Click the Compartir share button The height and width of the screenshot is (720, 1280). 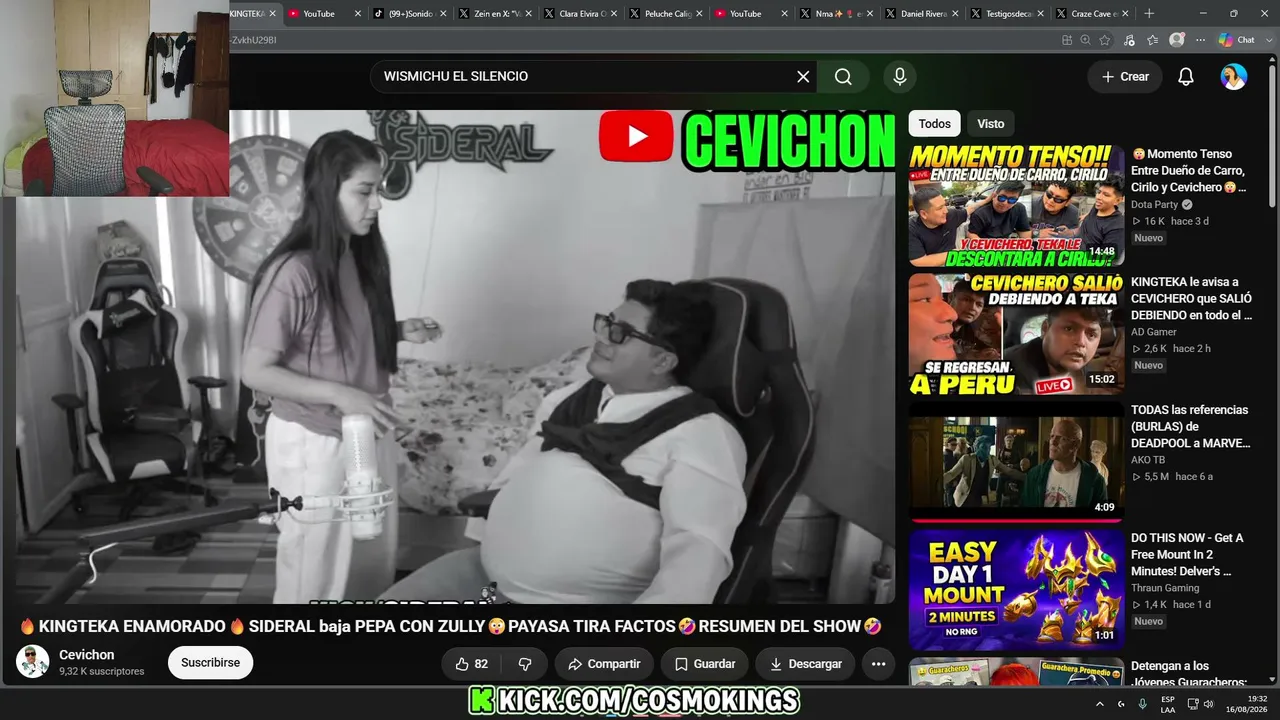604,664
